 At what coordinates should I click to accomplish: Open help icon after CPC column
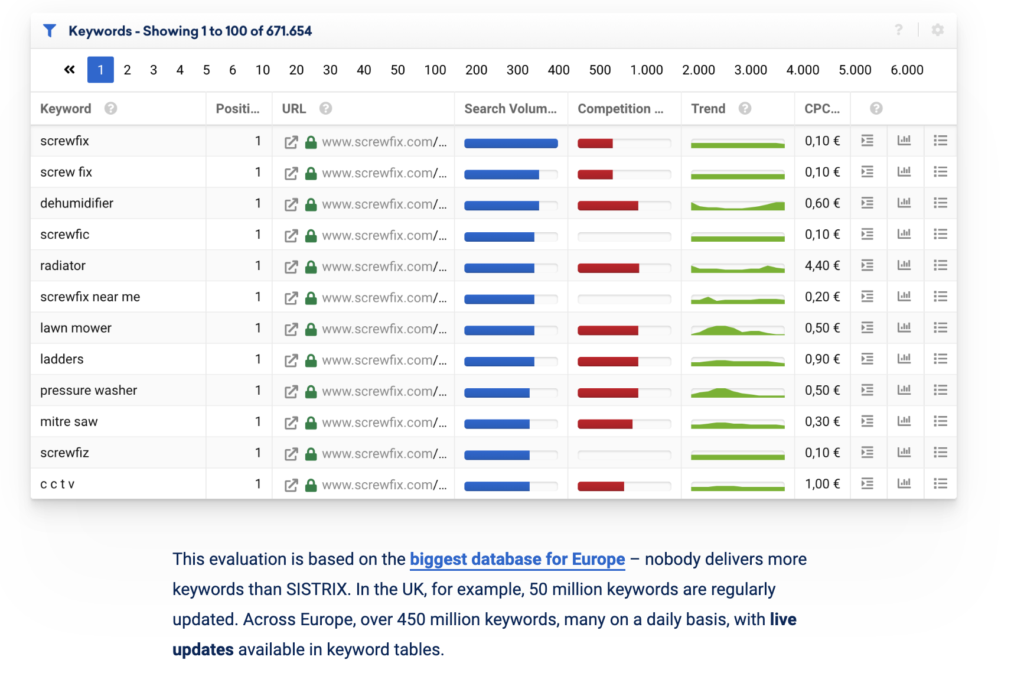coord(876,108)
